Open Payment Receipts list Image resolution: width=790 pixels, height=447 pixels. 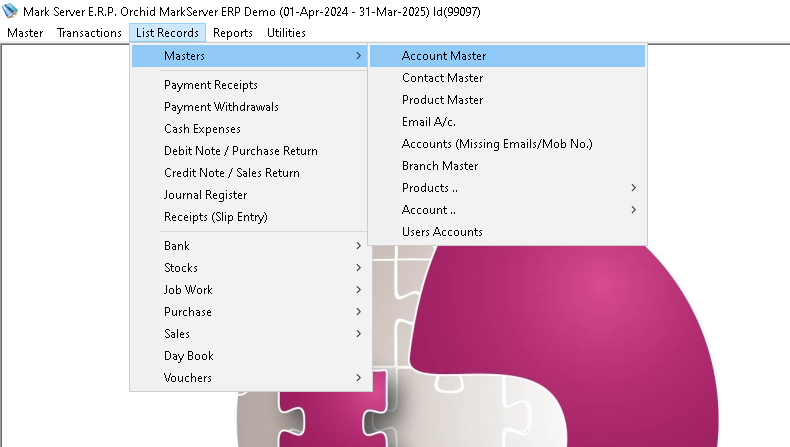249,85
